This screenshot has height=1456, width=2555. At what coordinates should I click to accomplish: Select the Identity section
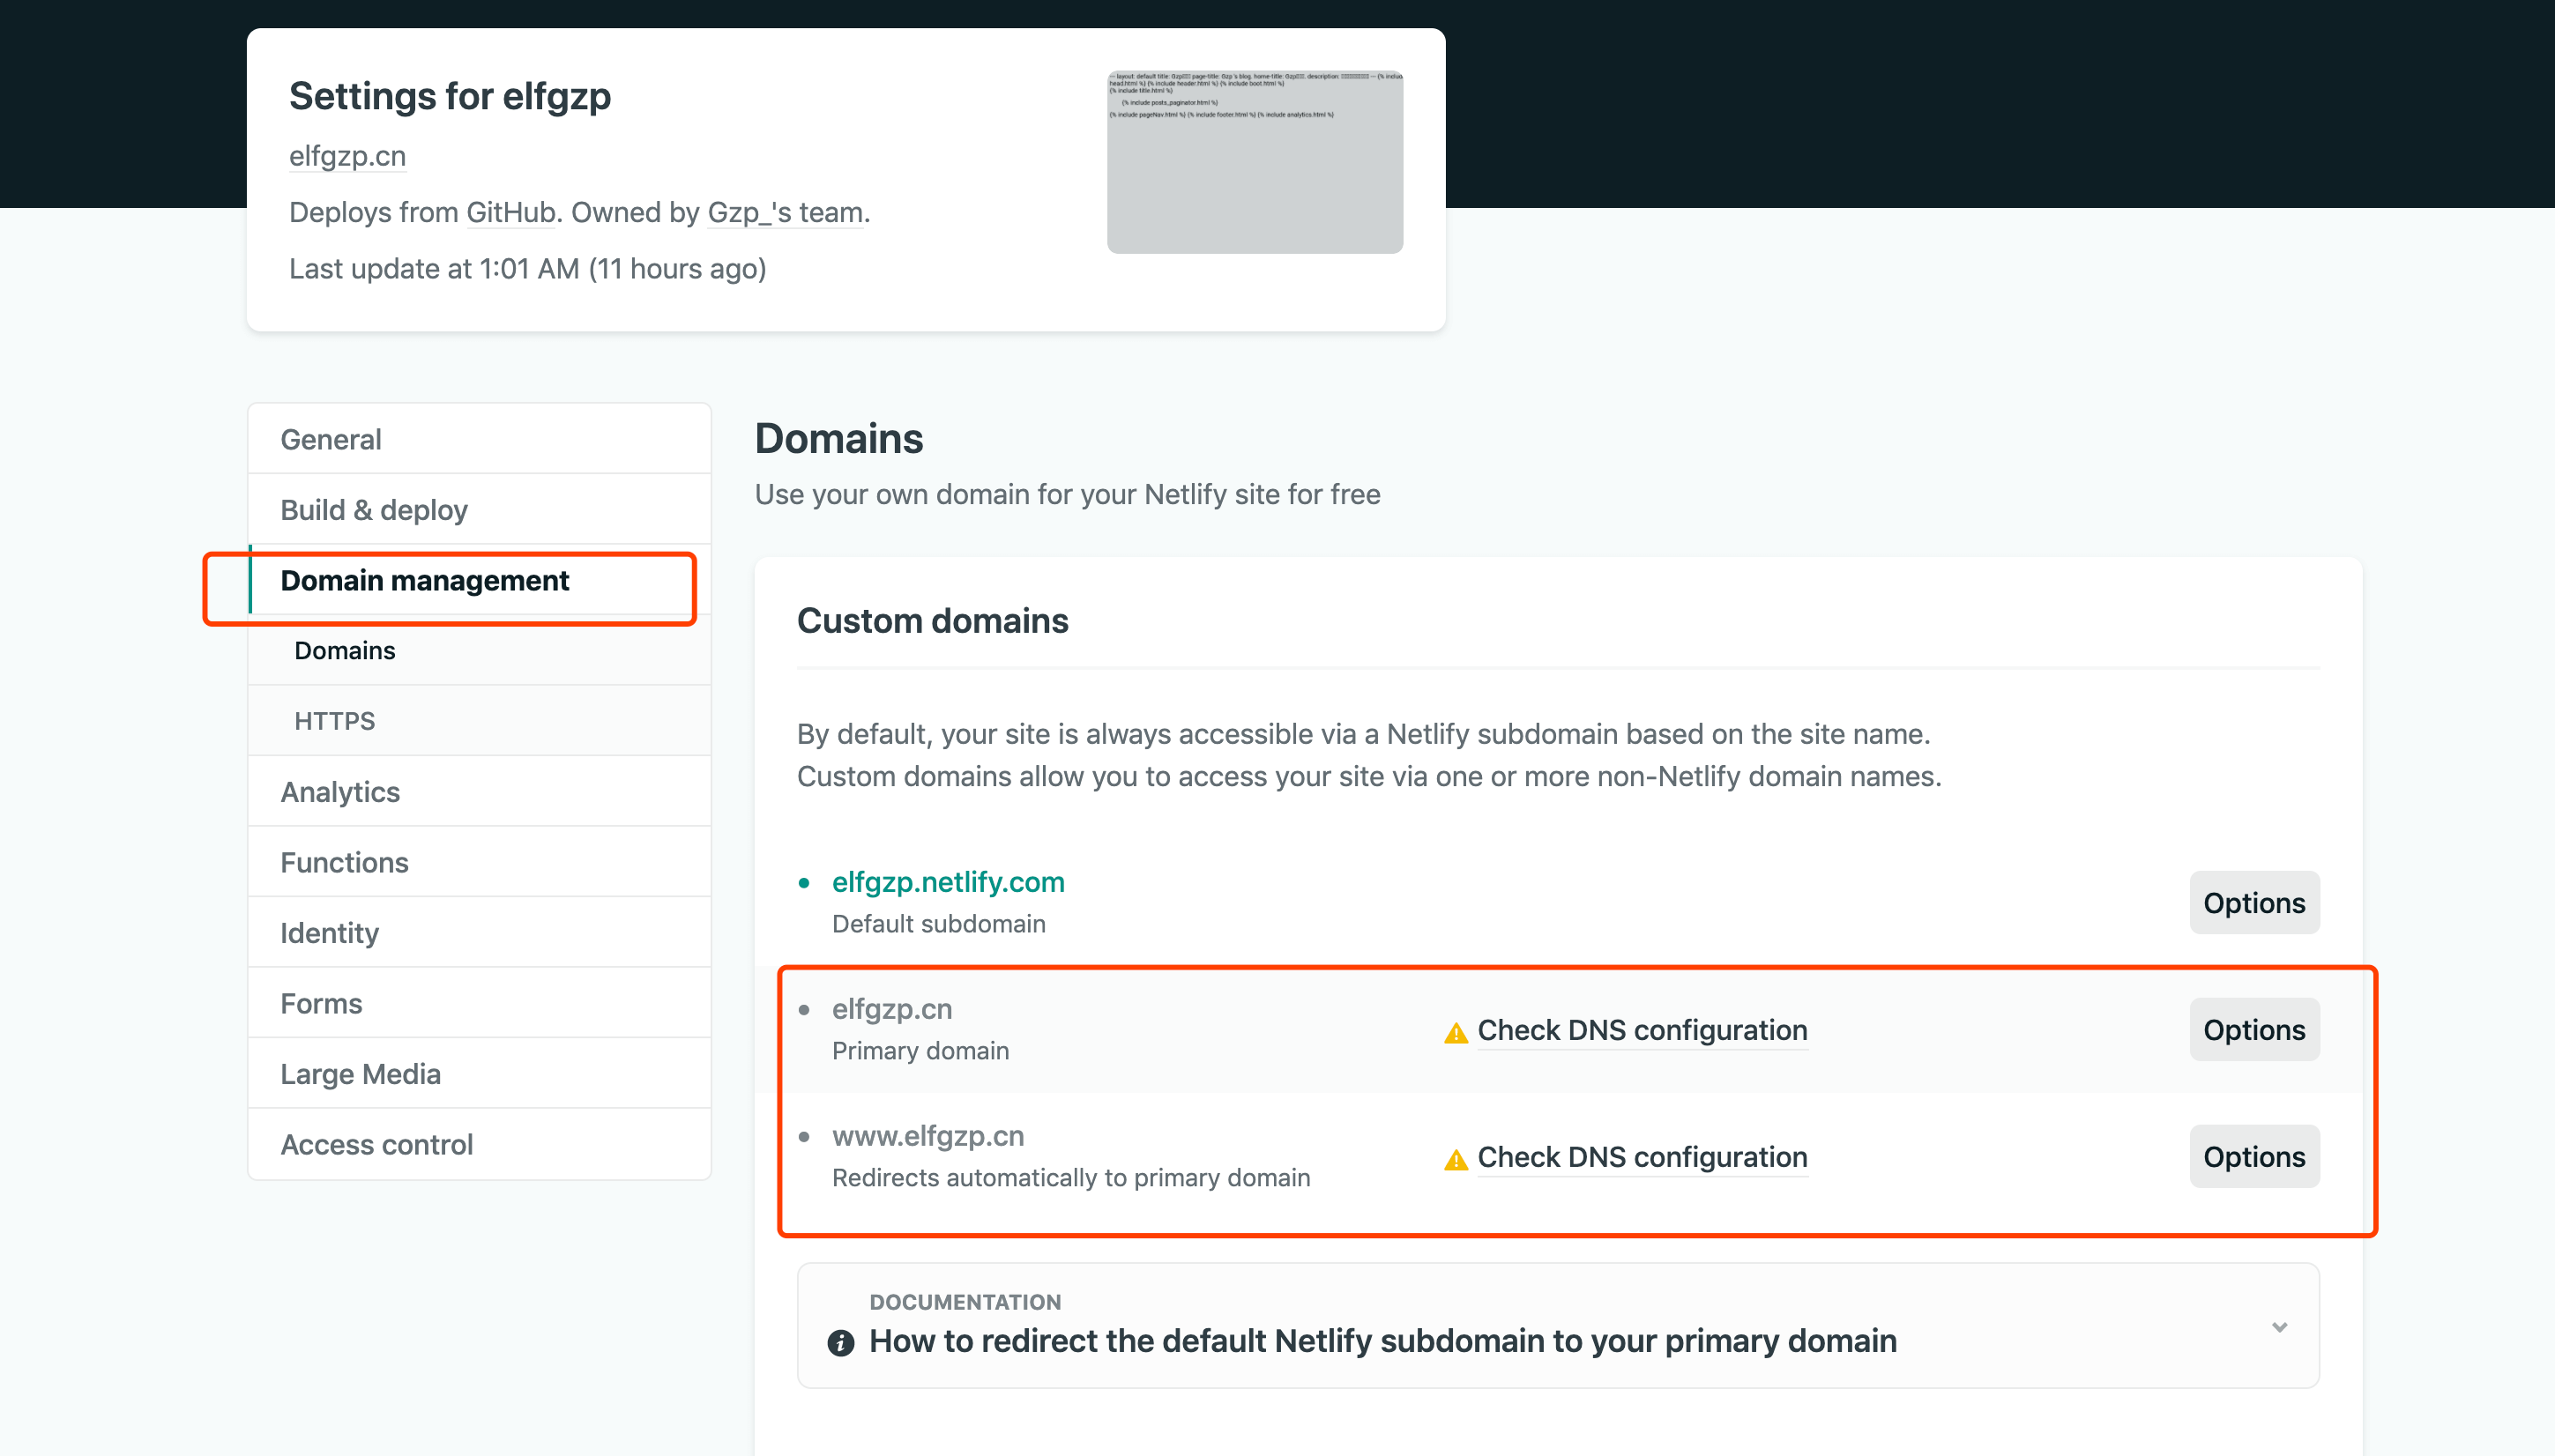click(x=329, y=933)
